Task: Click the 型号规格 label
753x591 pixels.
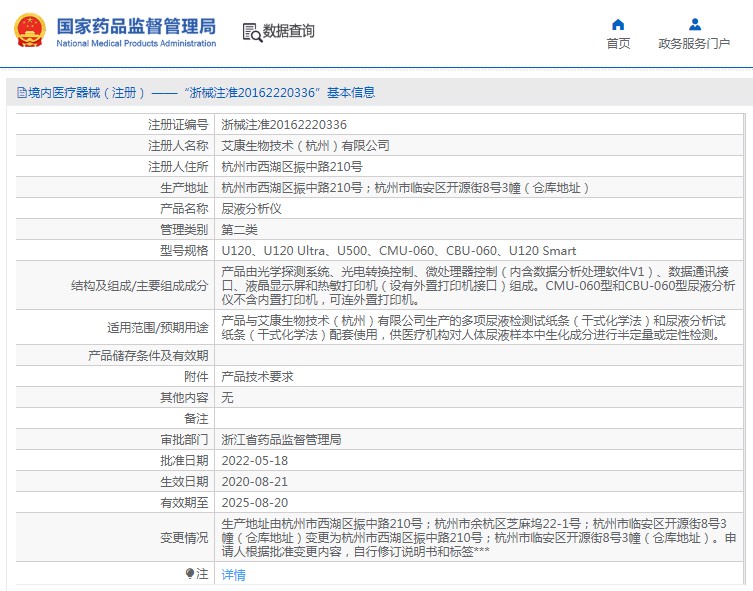Action: click(184, 251)
